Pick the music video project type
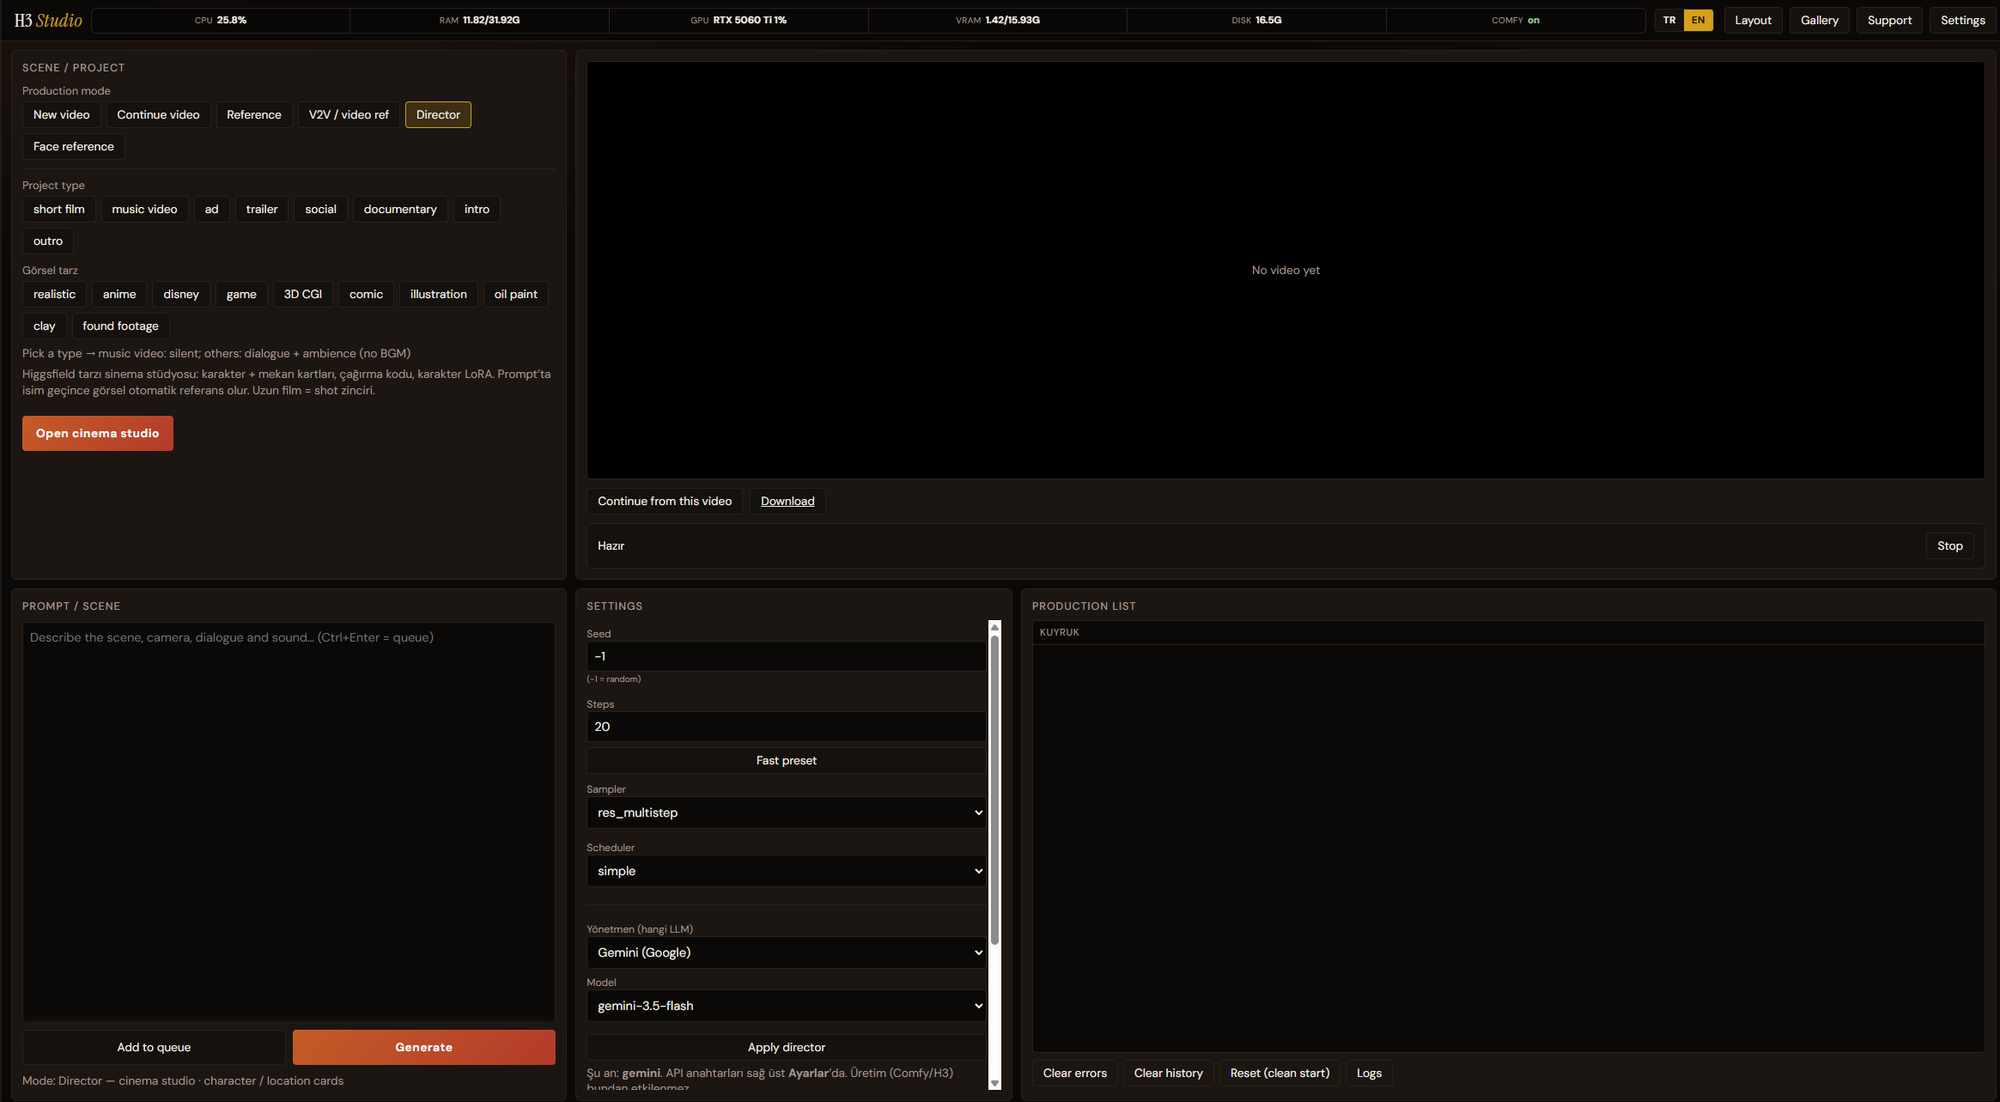This screenshot has height=1102, width=2000. pyautogui.click(x=144, y=210)
